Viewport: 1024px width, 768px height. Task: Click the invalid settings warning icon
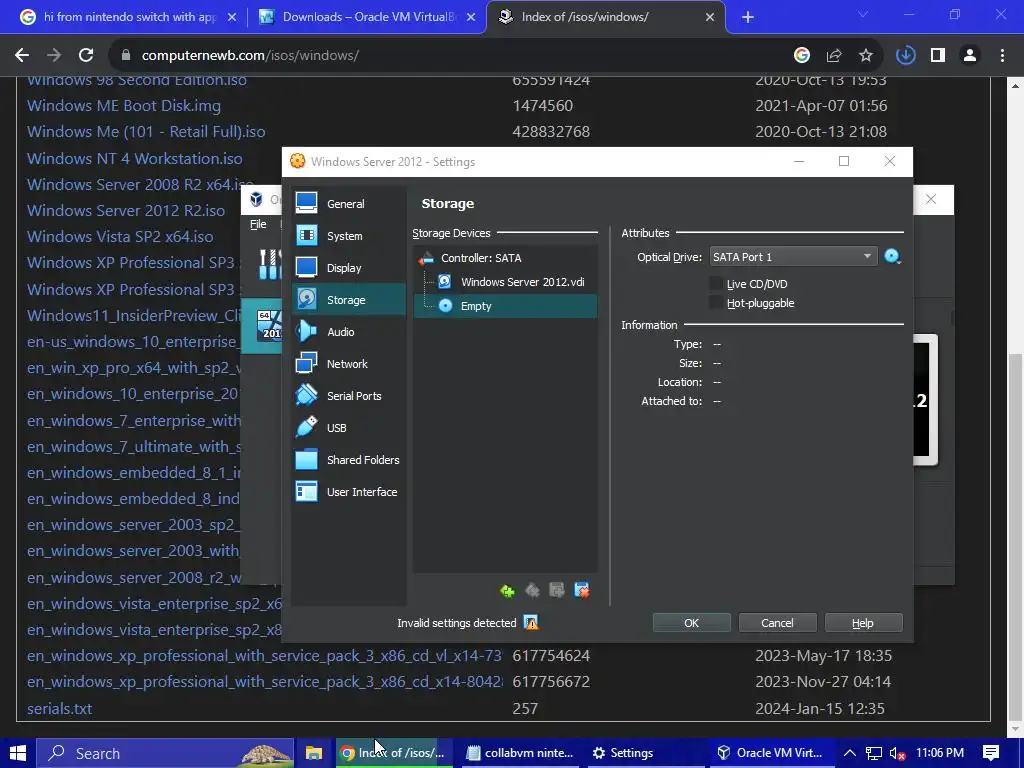point(531,623)
